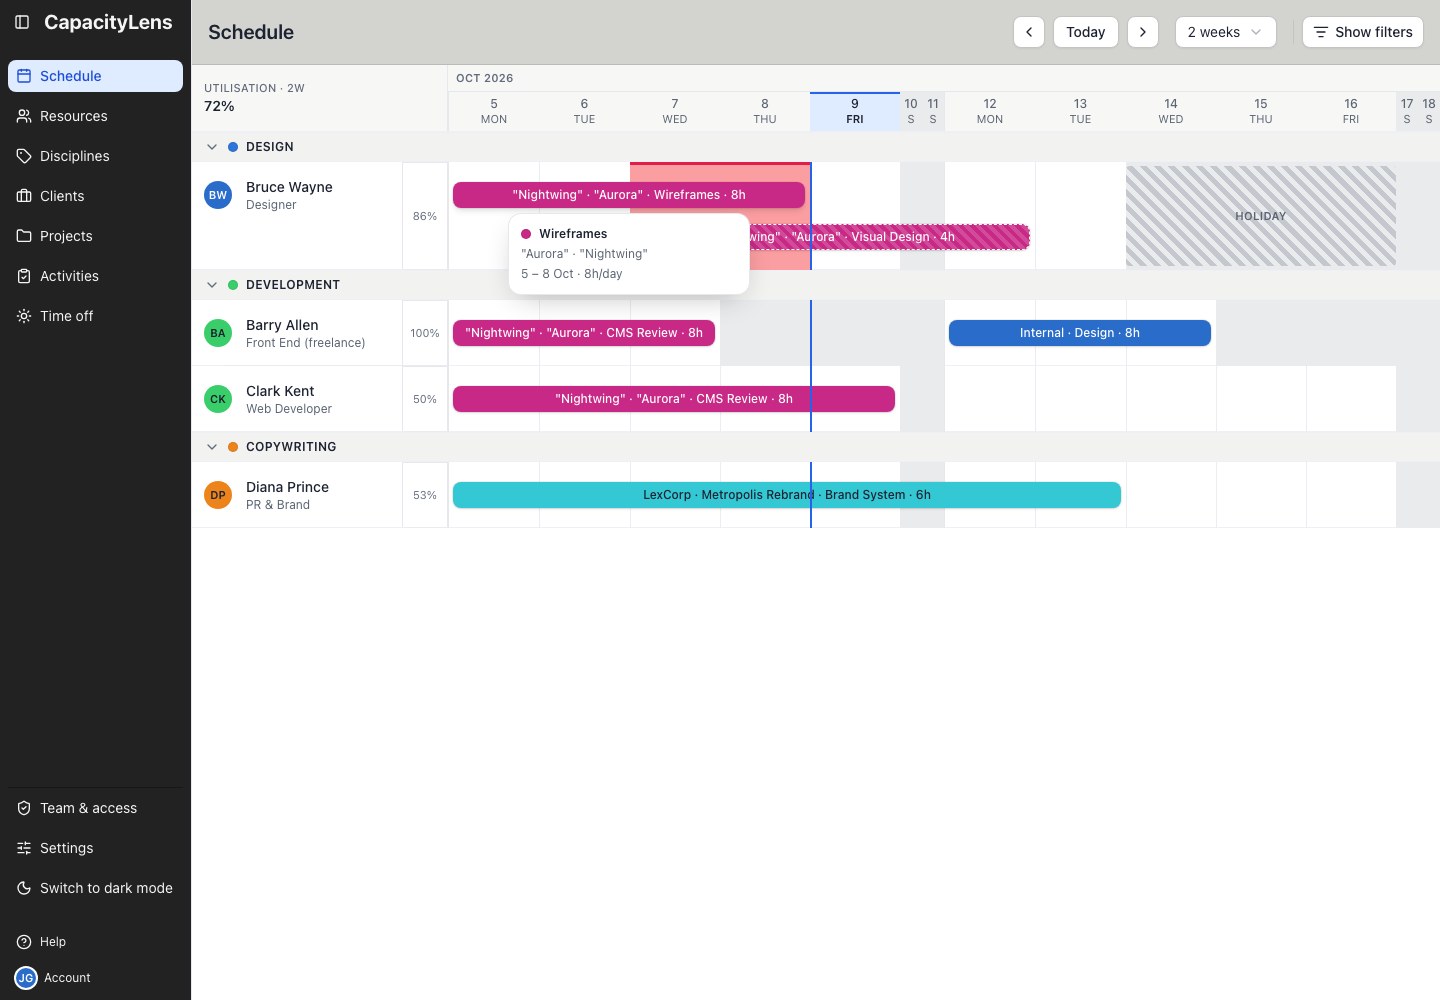Click the Resources people icon
Viewport: 1440px width, 1000px height.
click(x=24, y=116)
